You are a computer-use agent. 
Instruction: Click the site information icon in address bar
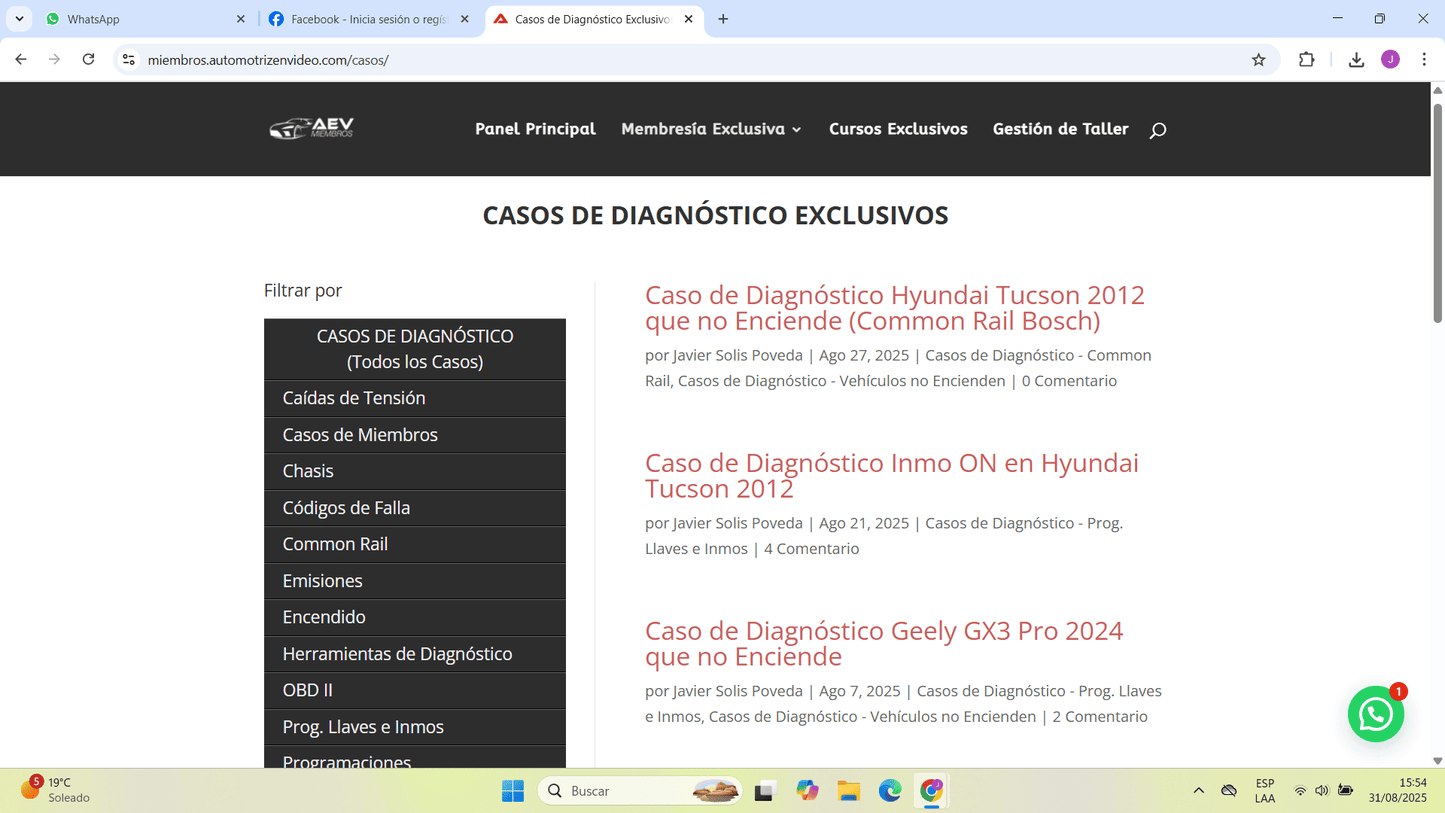(129, 60)
